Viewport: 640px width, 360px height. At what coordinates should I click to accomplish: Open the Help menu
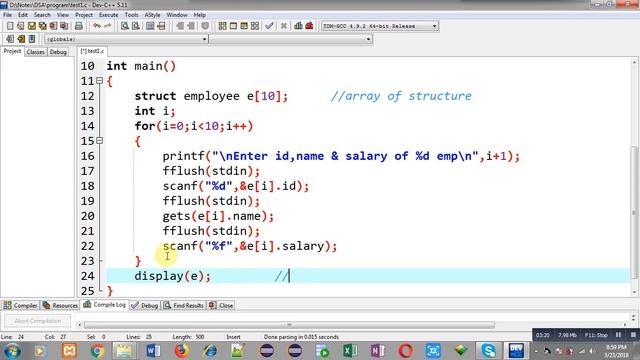pyautogui.click(x=199, y=15)
